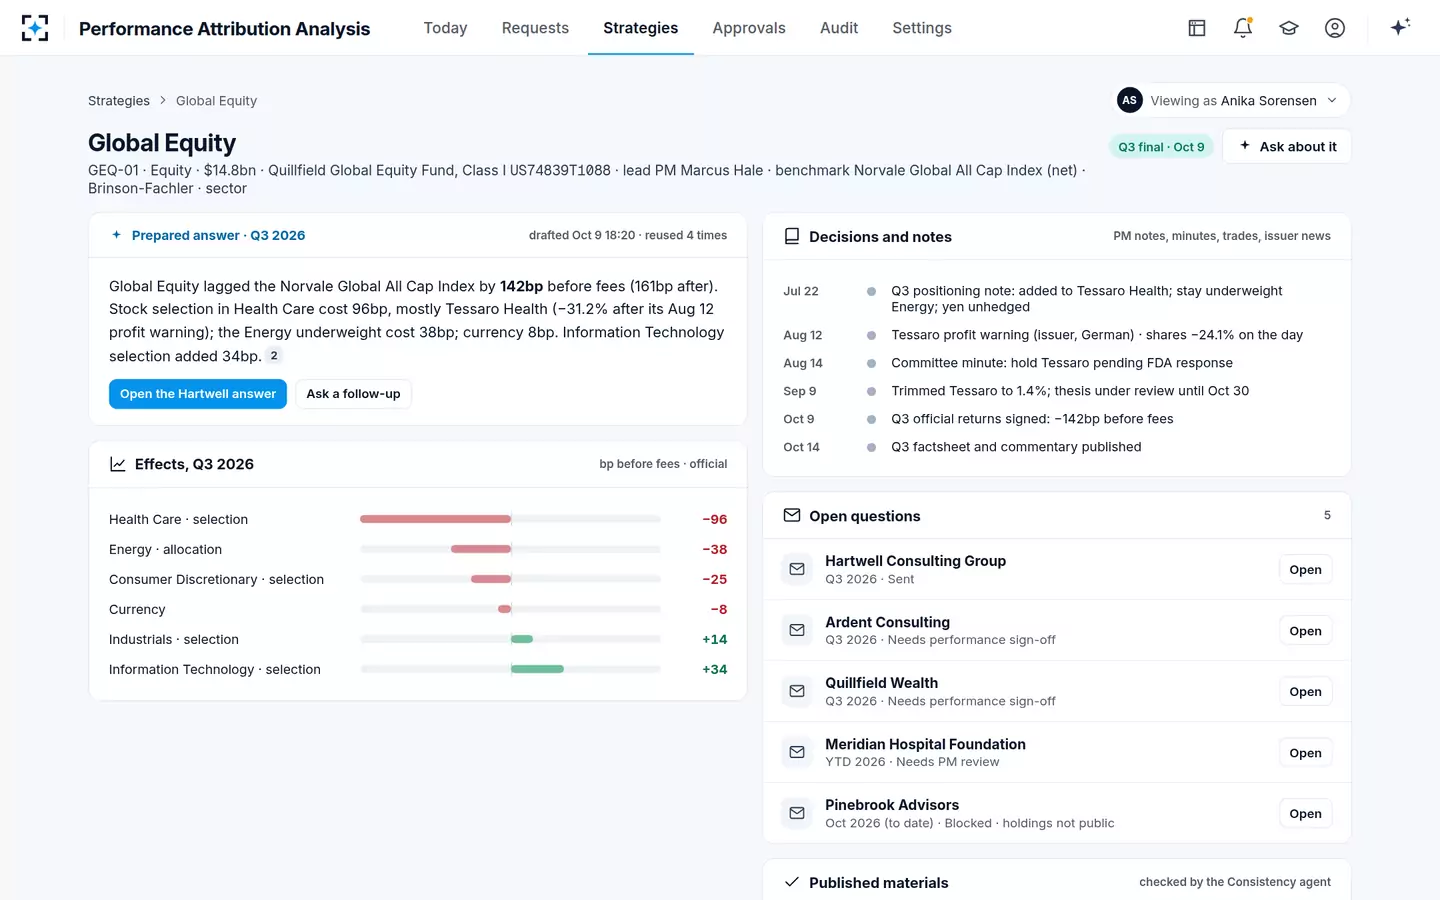Click the Ask about it button
Viewport: 1440px width, 900px height.
tap(1287, 146)
